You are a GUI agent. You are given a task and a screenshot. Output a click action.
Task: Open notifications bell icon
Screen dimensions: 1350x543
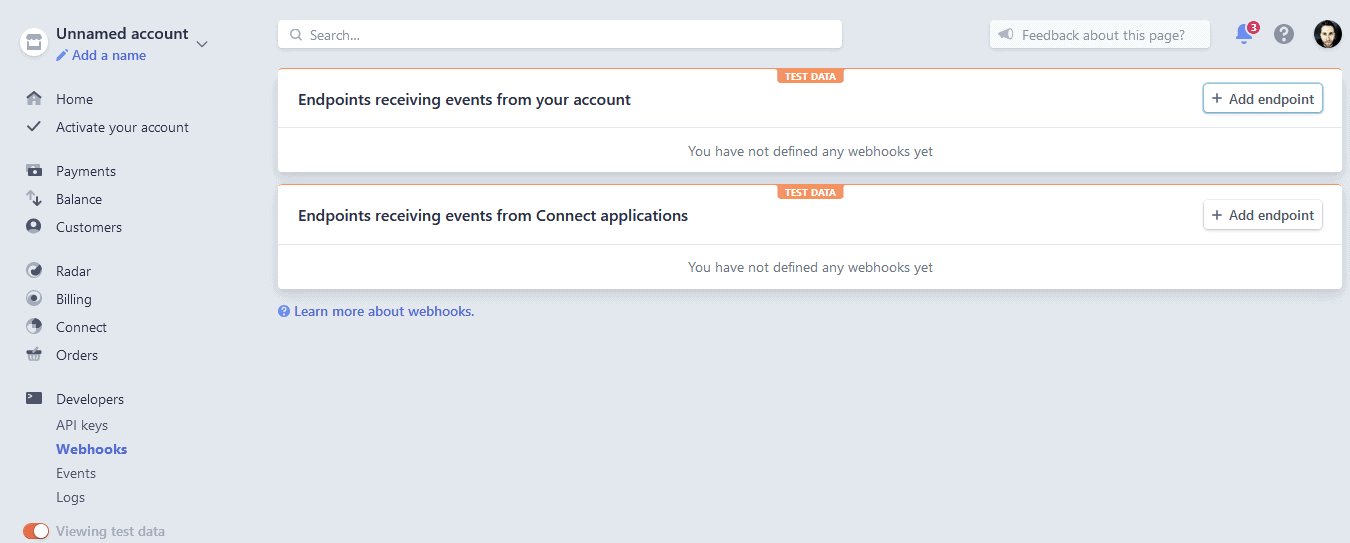coord(1244,34)
